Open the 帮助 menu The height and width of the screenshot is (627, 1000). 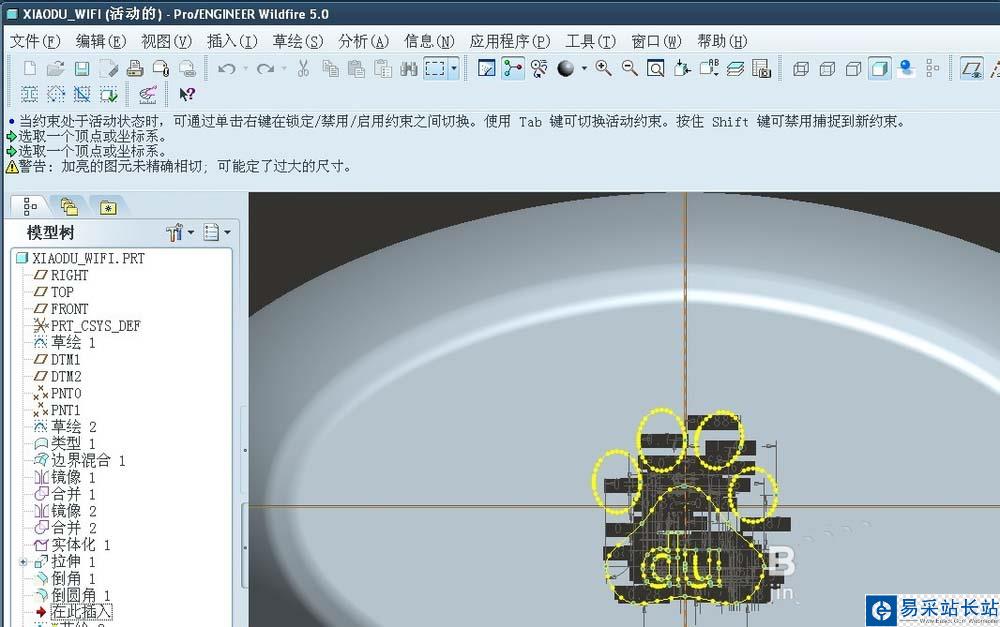point(722,41)
